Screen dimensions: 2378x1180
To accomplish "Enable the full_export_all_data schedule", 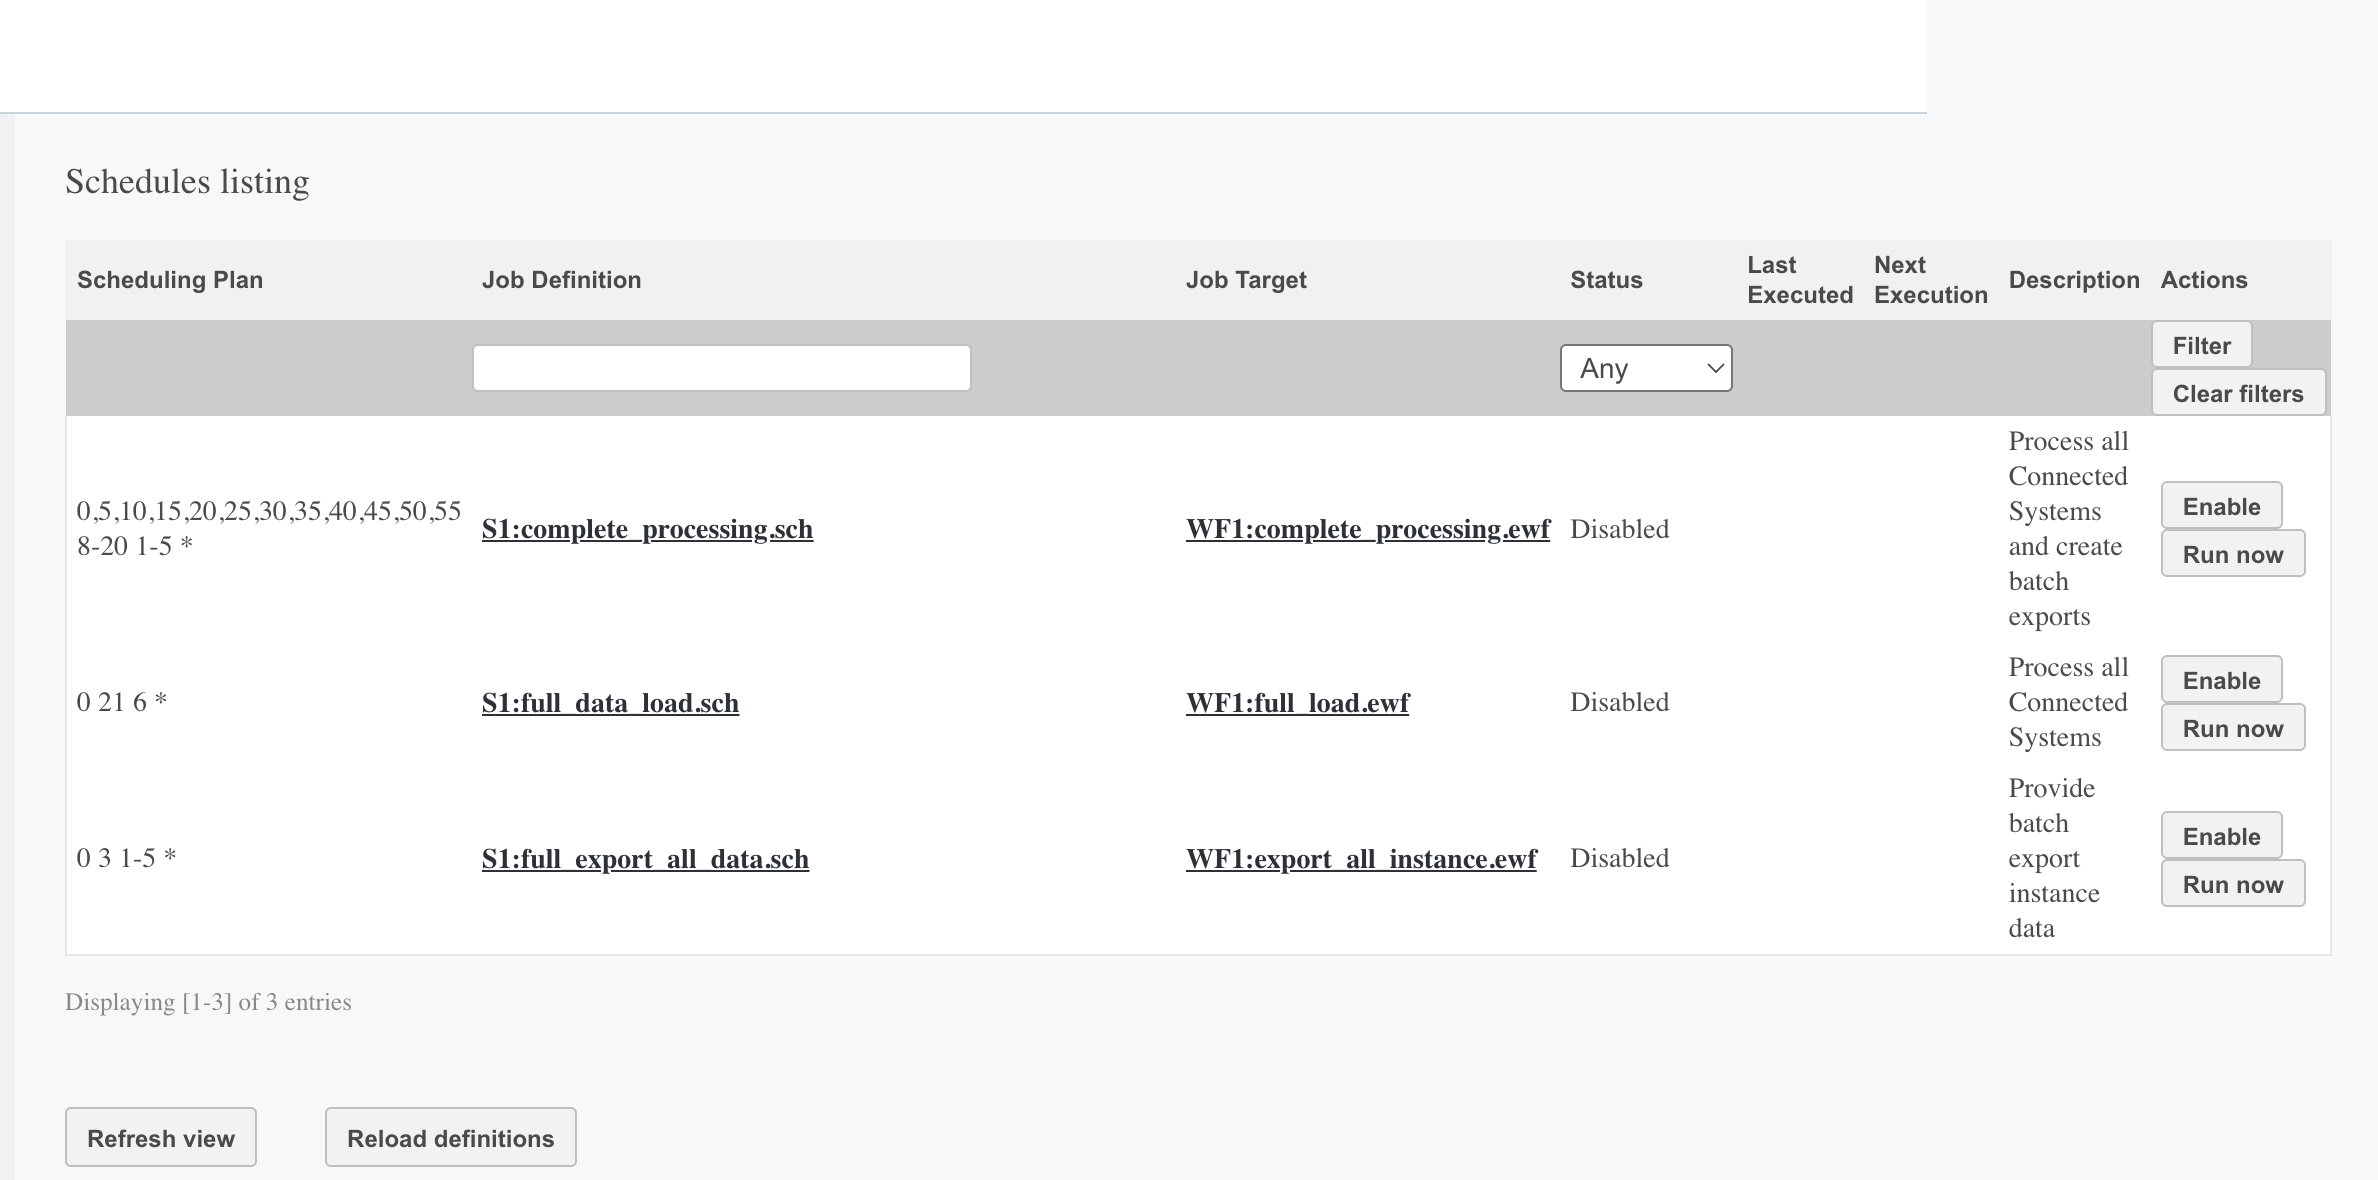I will coord(2220,835).
